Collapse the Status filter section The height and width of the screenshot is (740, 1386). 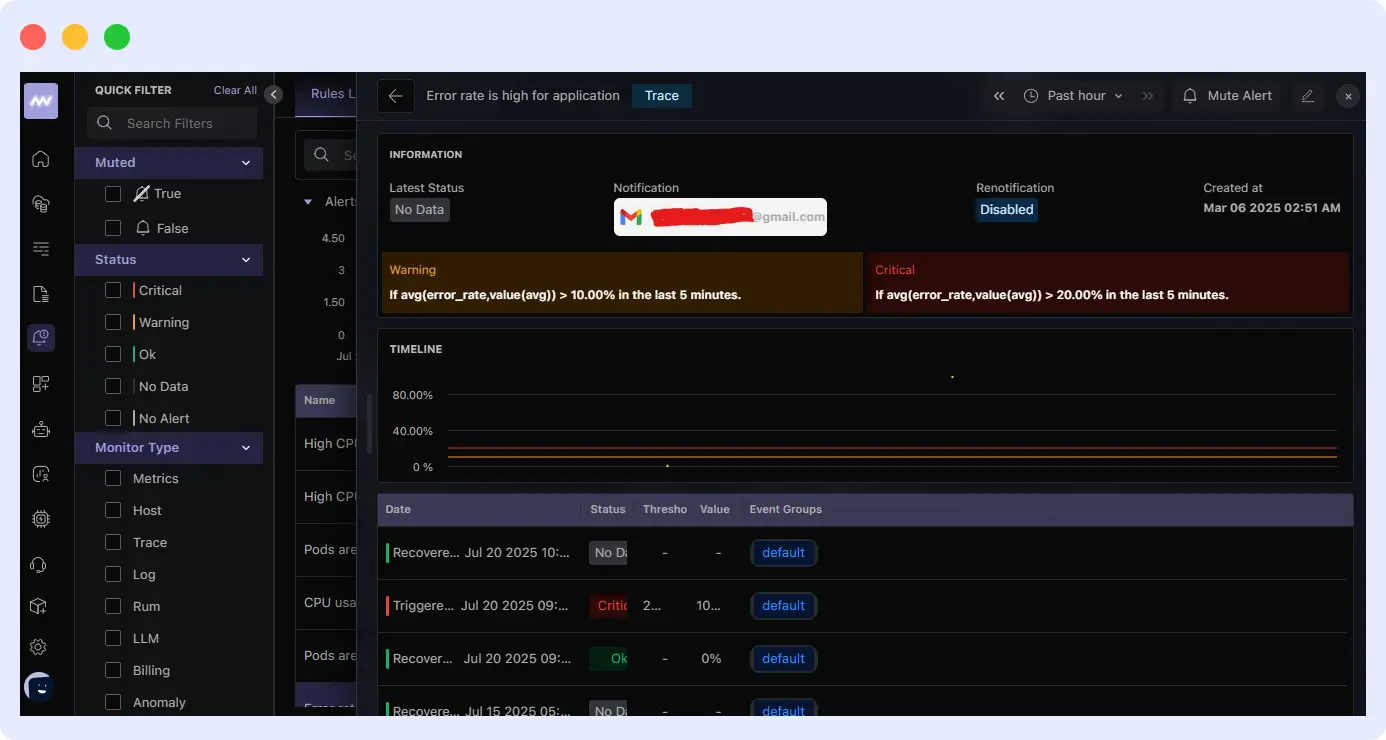(x=246, y=260)
